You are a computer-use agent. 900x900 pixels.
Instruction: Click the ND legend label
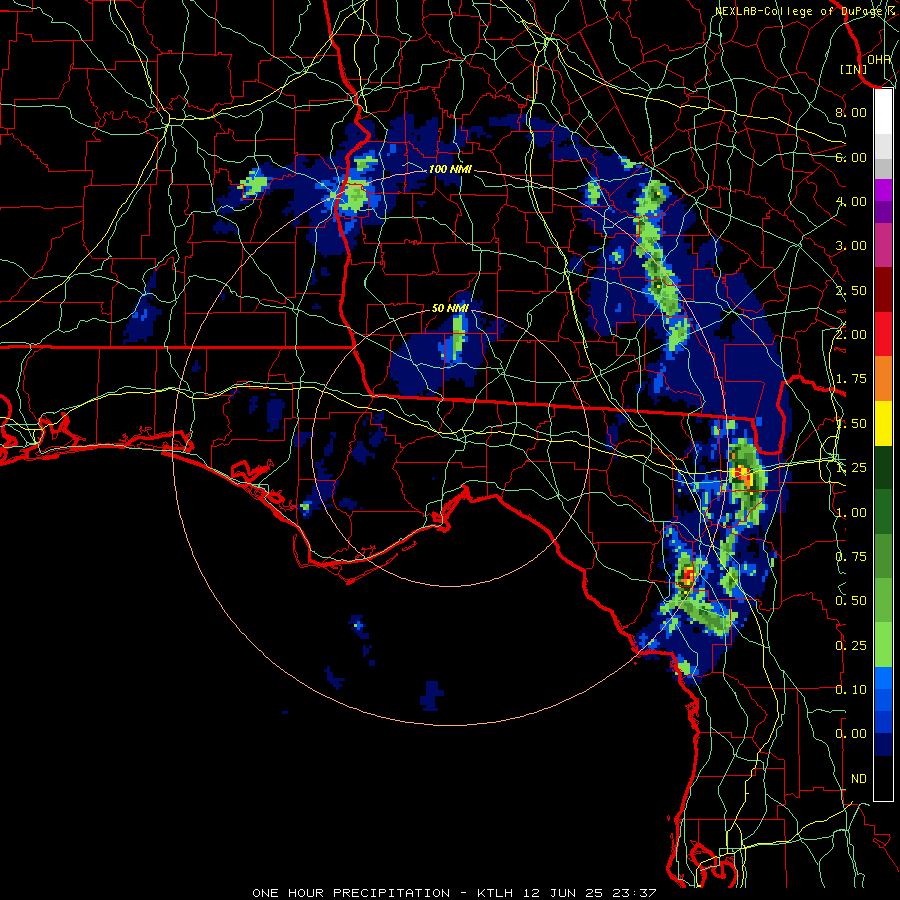(859, 779)
